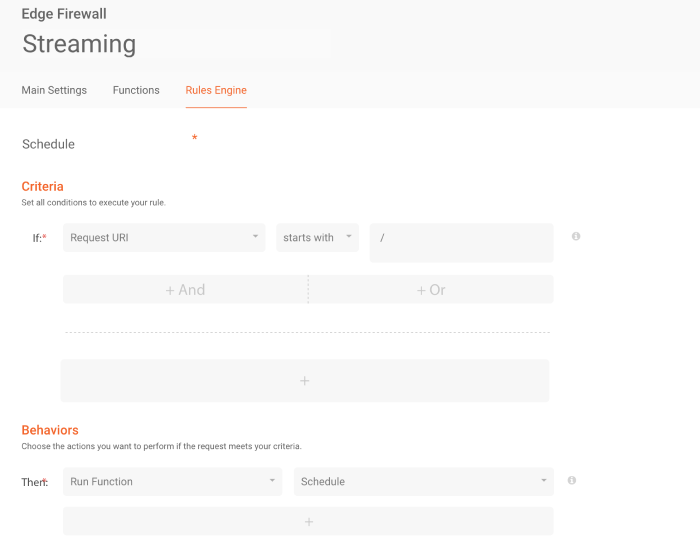Add an Or condition
The width and height of the screenshot is (700, 553).
tap(431, 290)
